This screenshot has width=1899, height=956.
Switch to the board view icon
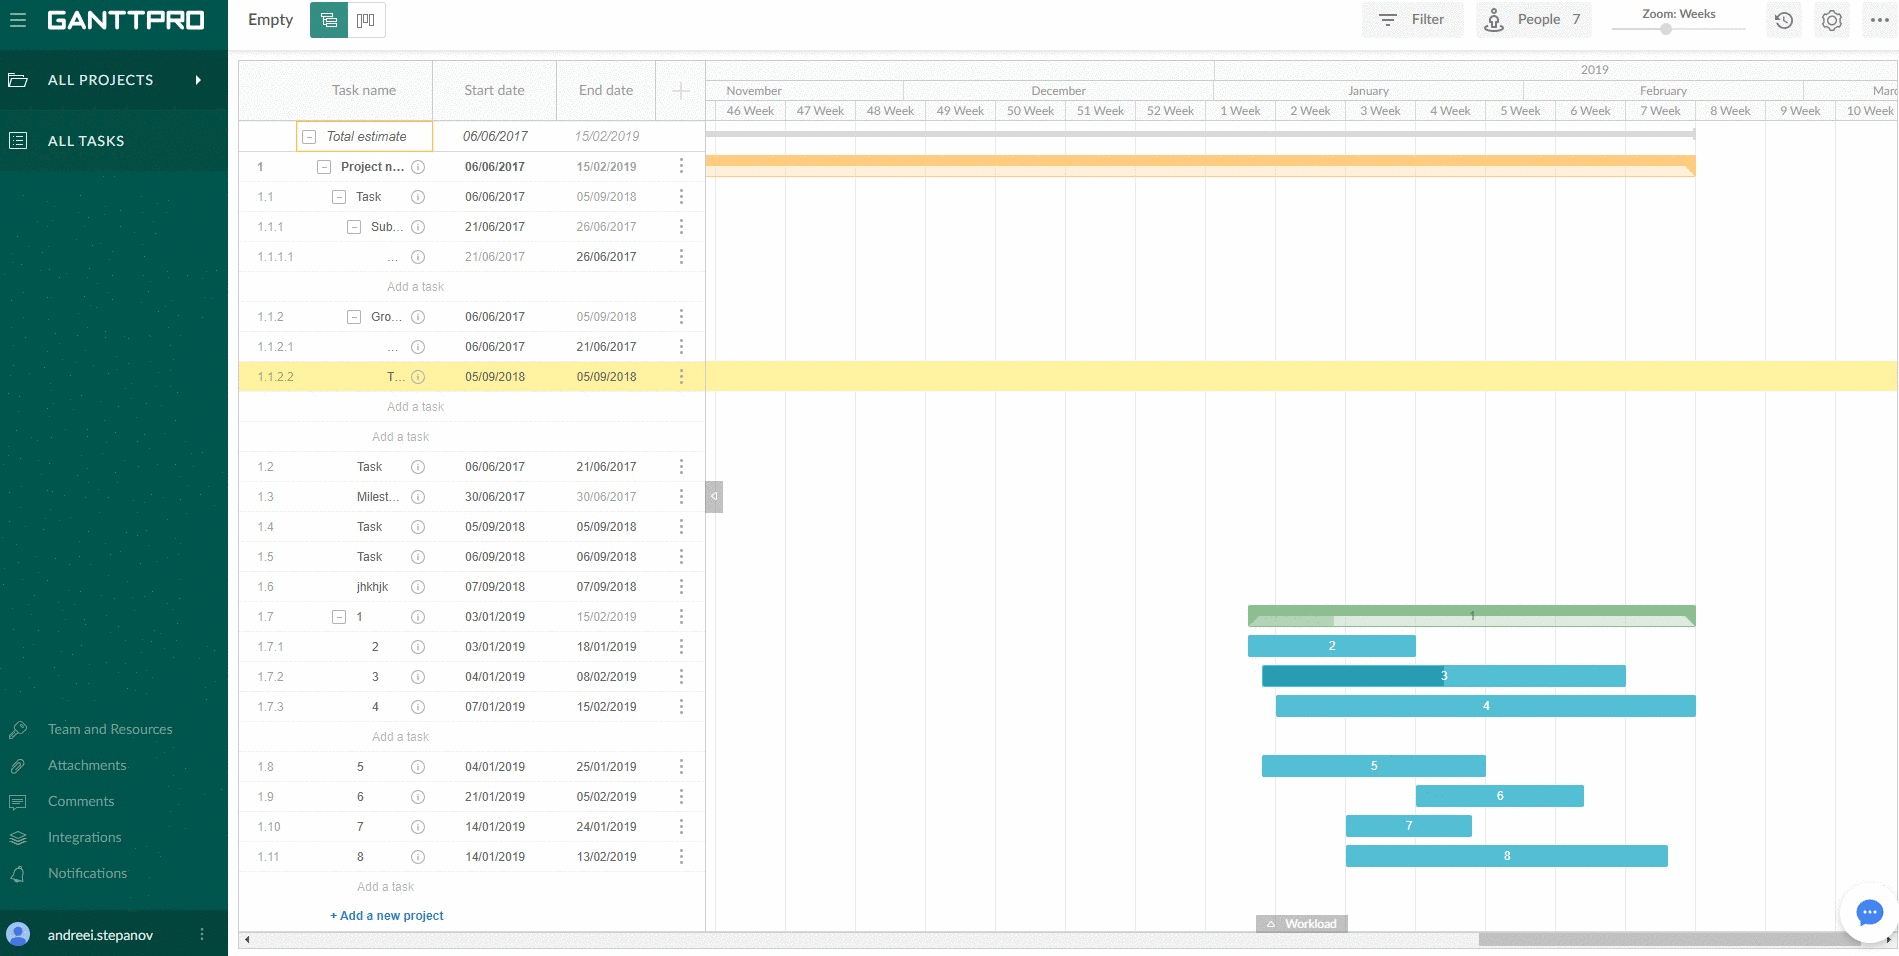coord(366,19)
